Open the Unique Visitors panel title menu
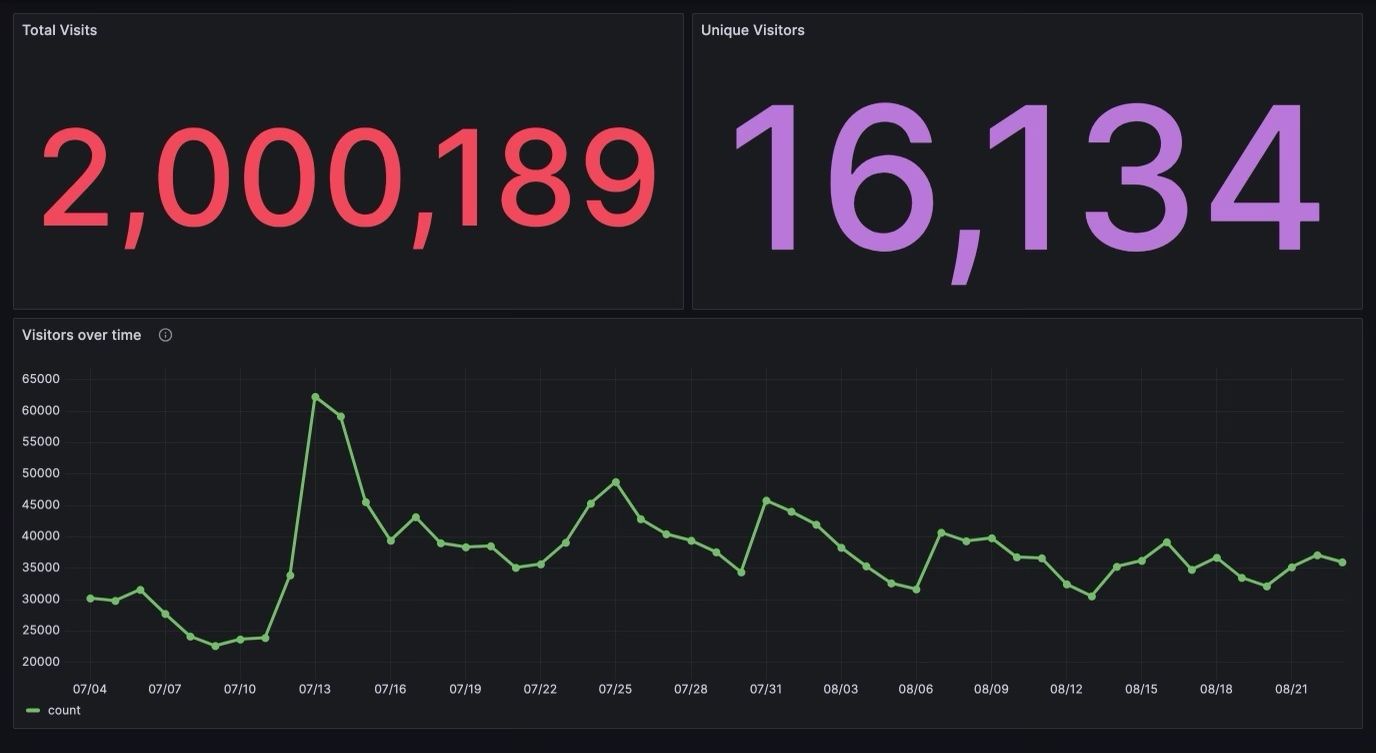Viewport: 1376px width, 753px height. [752, 30]
